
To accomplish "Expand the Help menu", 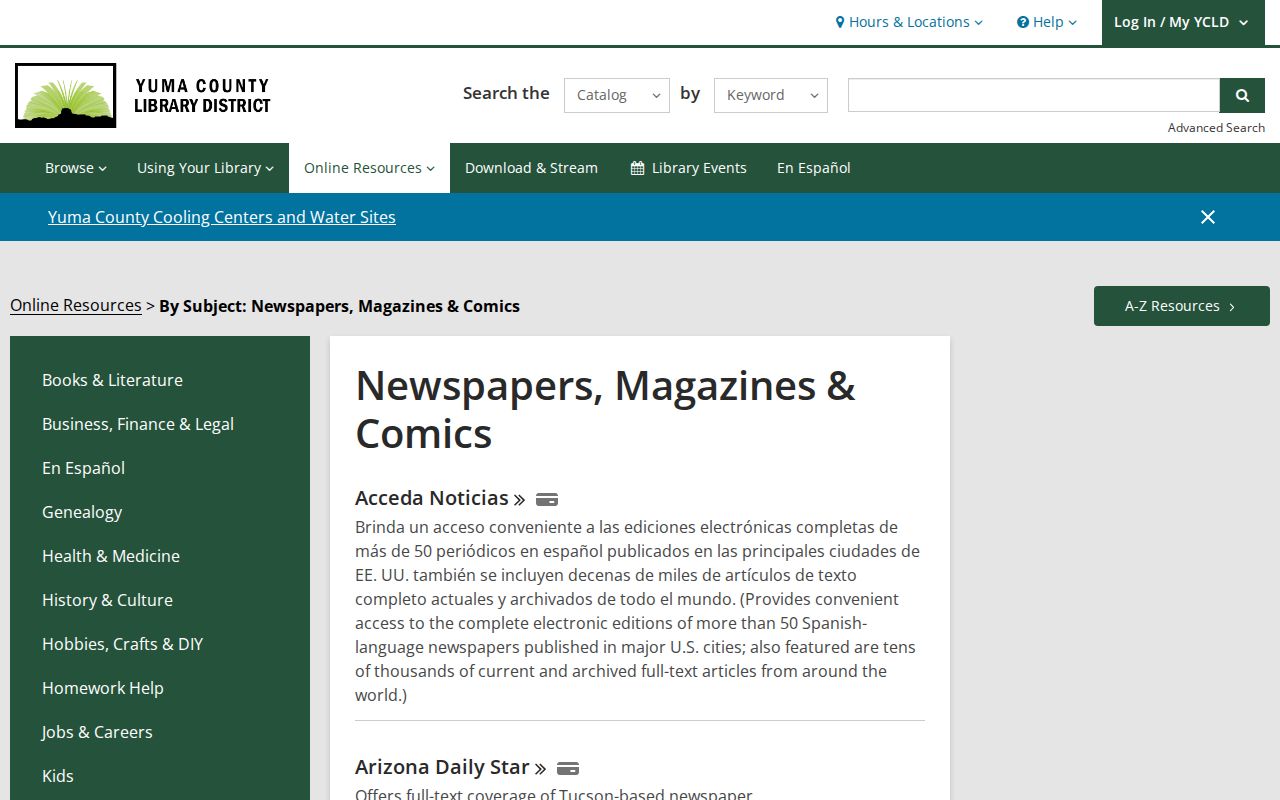I will (1047, 22).
